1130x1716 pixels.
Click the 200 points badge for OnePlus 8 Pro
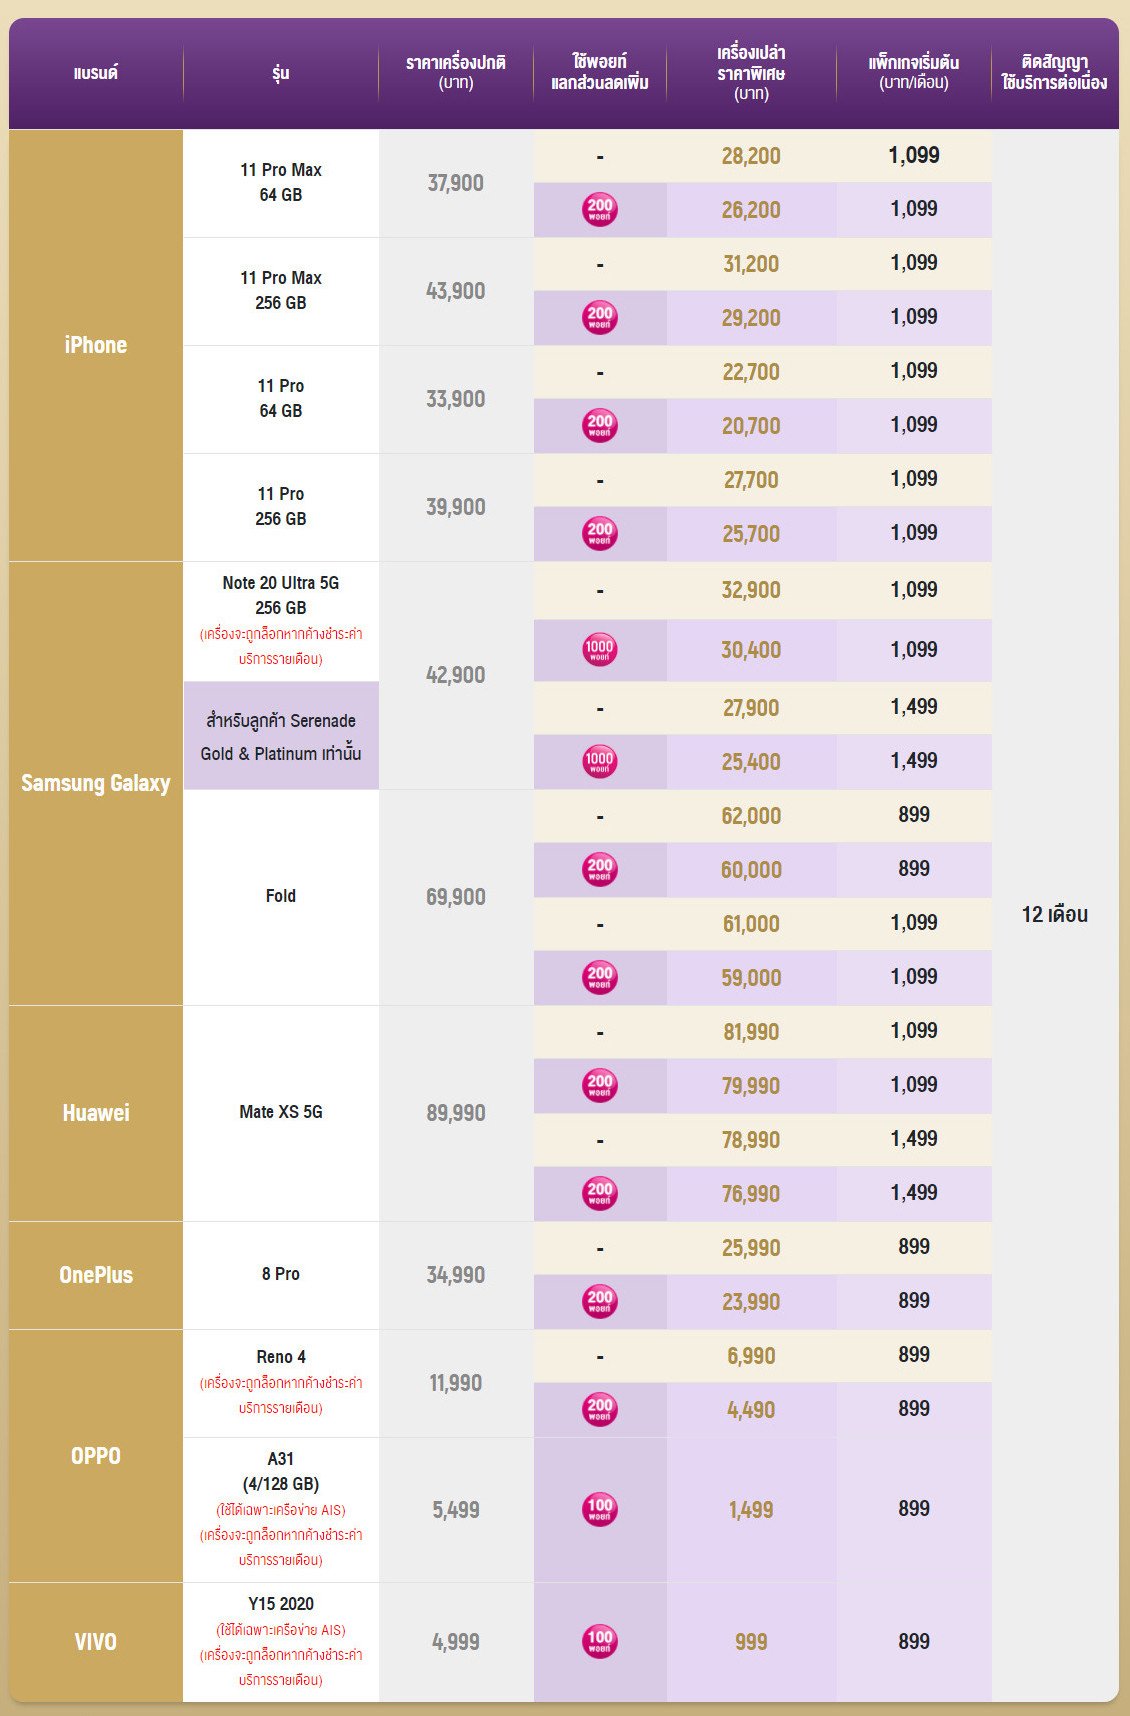click(600, 1301)
